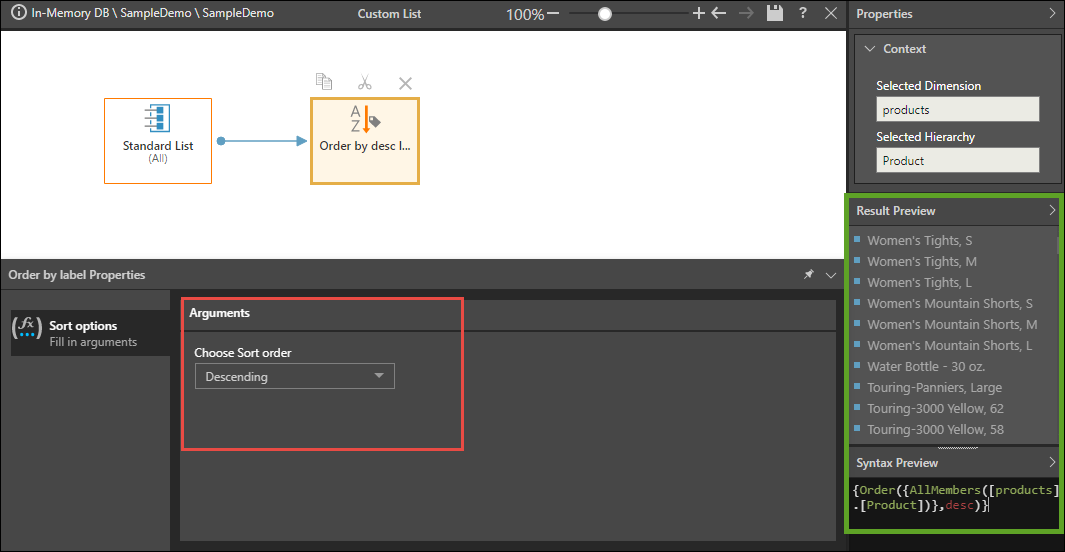1065x552 pixels.
Task: Click the Selected Dimension products field
Action: [x=957, y=110]
